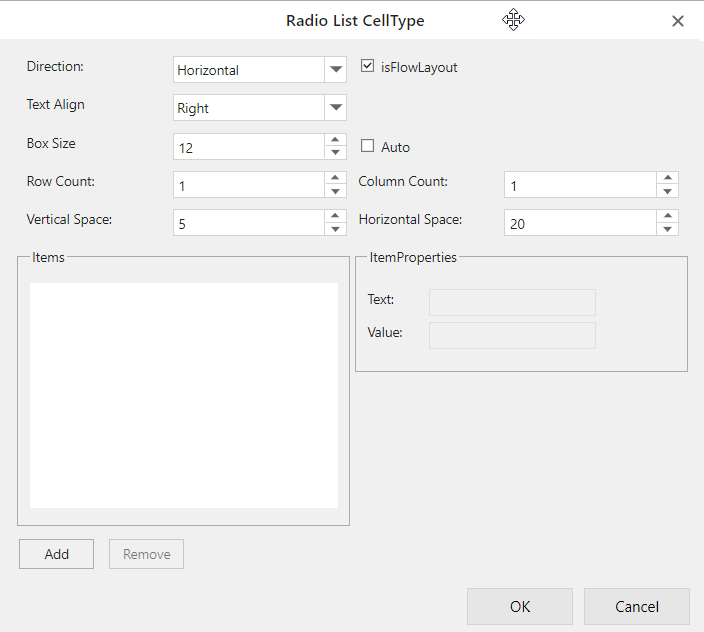The width and height of the screenshot is (704, 632).
Task: Decrease Horizontal Space with down arrow
Action: click(667, 229)
